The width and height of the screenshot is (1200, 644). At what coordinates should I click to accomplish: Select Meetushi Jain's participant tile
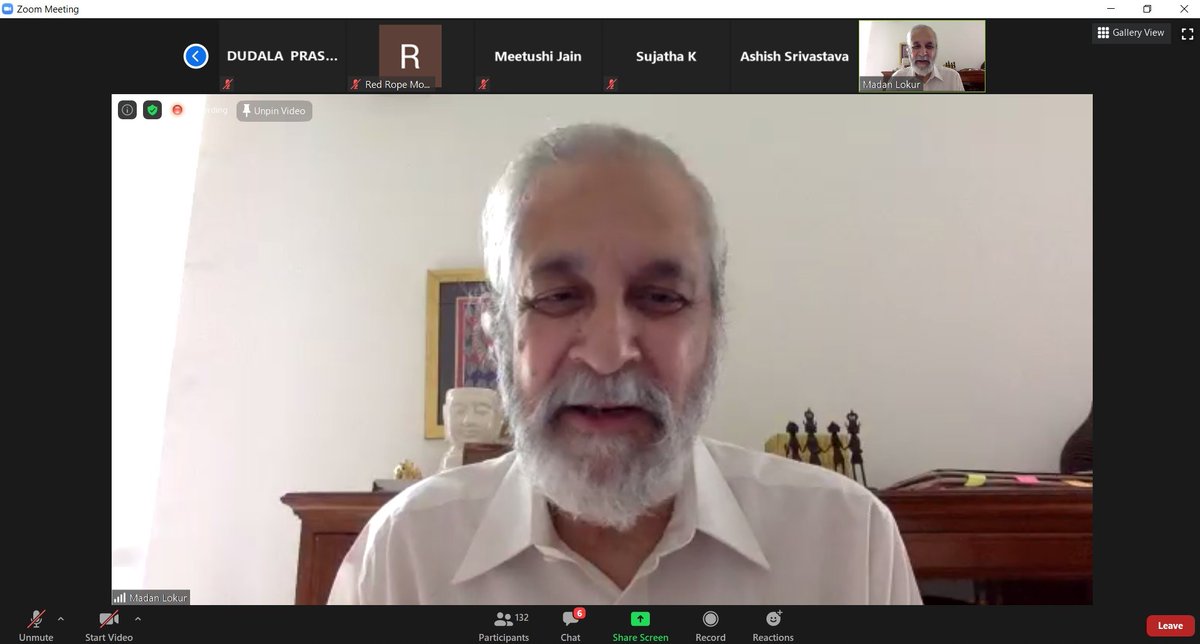[538, 57]
